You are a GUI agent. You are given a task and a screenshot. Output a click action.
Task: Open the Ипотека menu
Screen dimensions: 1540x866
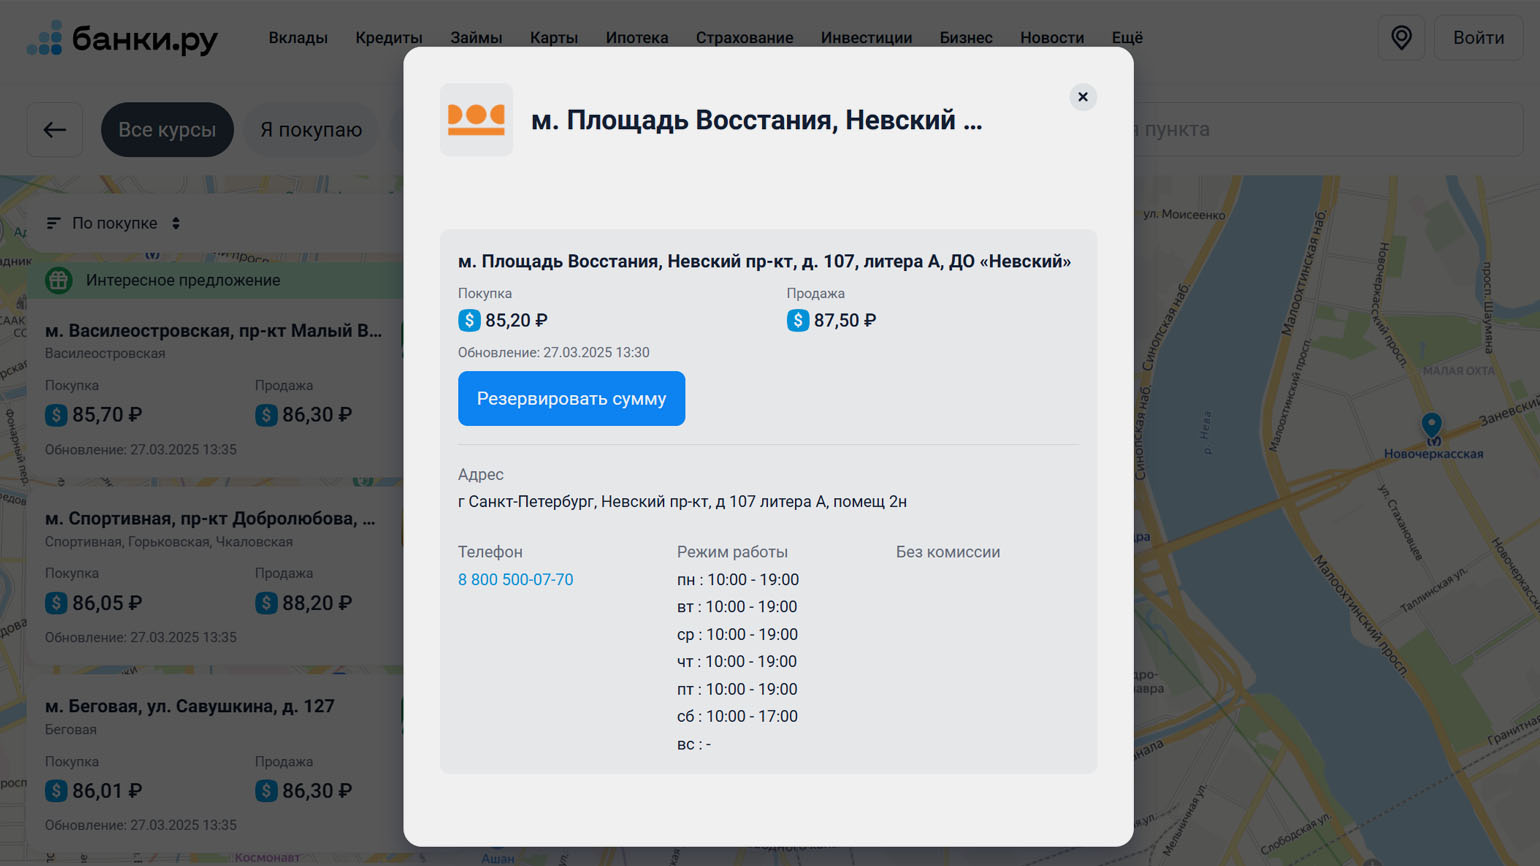(636, 38)
